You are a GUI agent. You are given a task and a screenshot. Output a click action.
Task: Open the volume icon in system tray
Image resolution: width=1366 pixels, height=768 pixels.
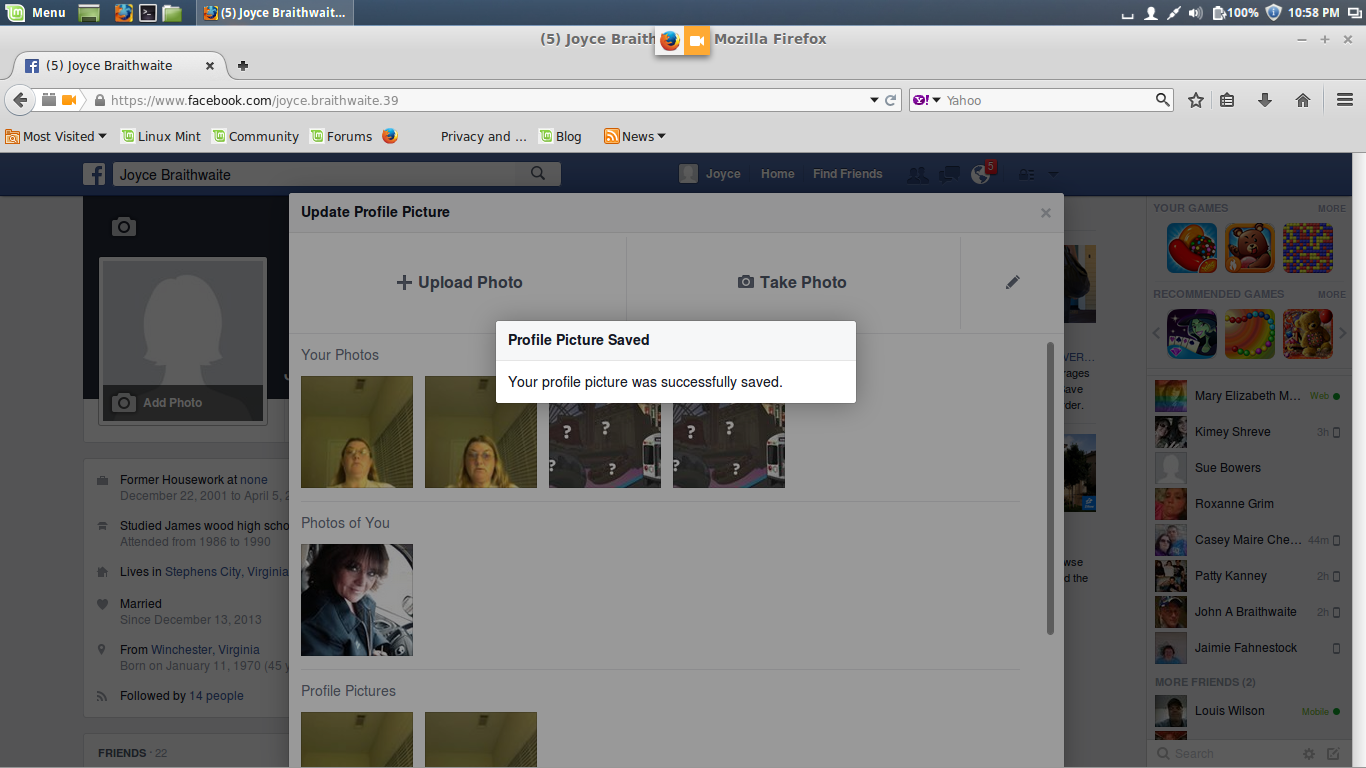1196,13
